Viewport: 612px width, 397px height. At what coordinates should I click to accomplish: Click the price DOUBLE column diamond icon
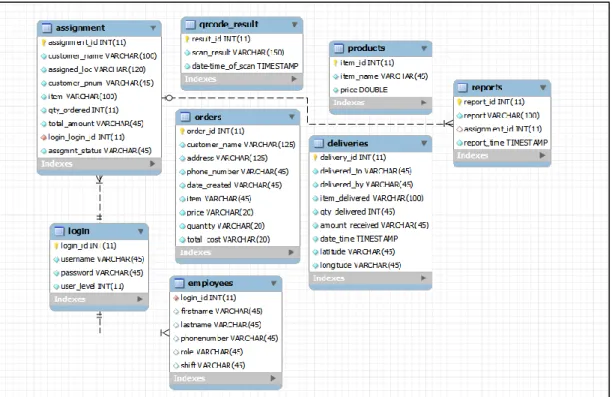point(336,90)
